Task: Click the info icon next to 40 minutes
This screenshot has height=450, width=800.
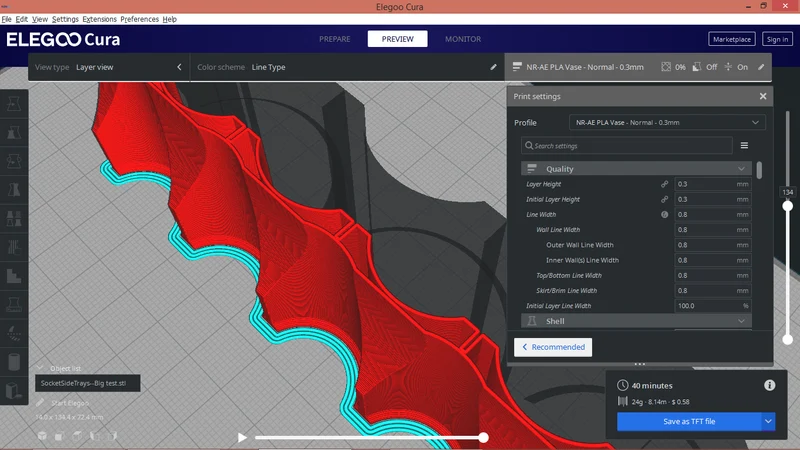Action: click(x=769, y=385)
